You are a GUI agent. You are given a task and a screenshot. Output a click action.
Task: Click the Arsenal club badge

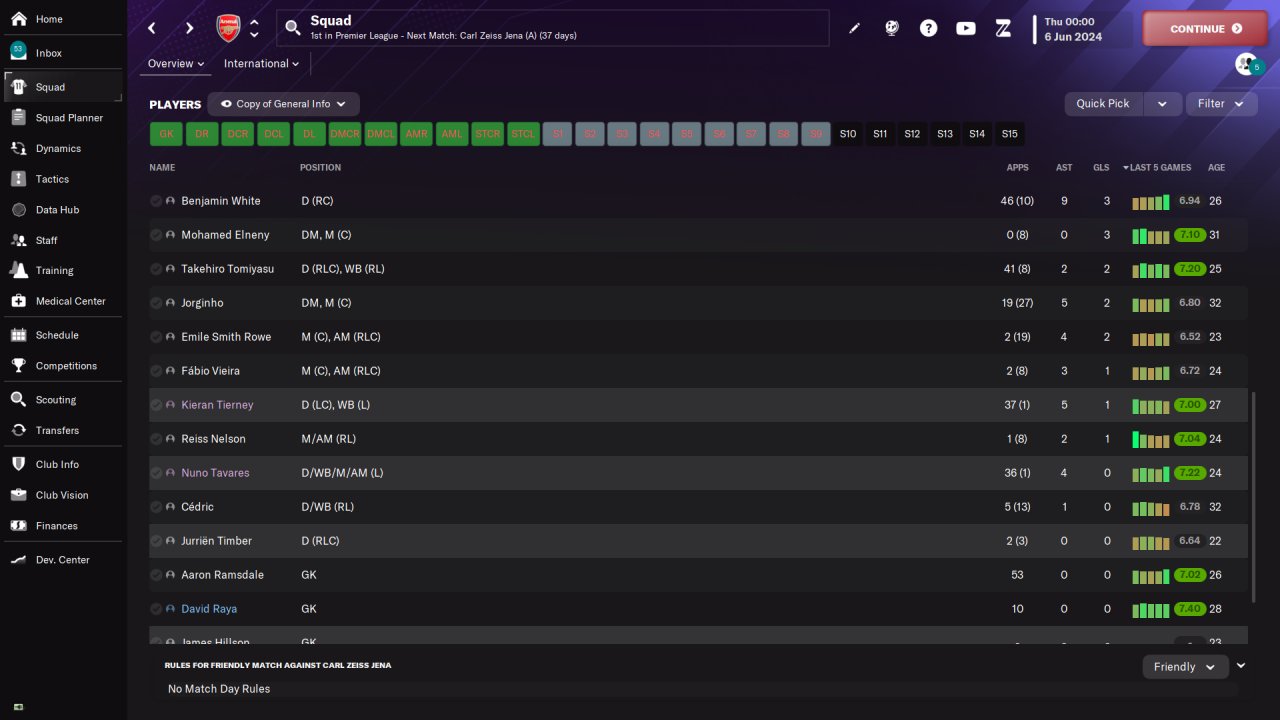[229, 28]
